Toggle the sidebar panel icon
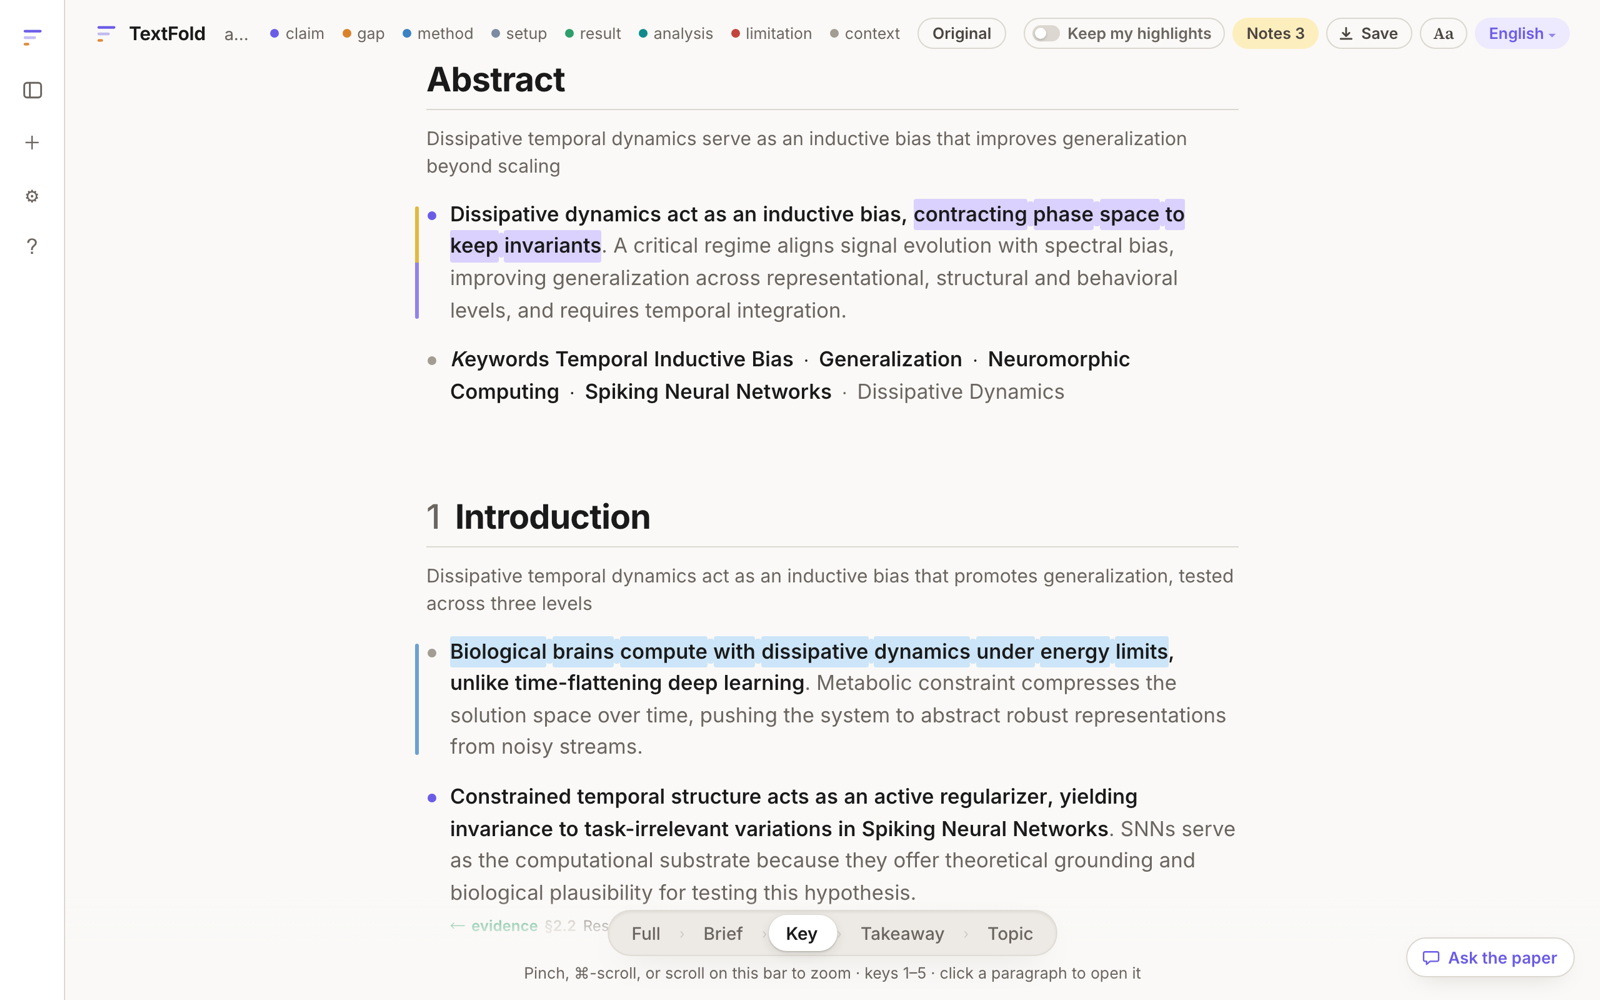The width and height of the screenshot is (1600, 1000). pyautogui.click(x=32, y=90)
